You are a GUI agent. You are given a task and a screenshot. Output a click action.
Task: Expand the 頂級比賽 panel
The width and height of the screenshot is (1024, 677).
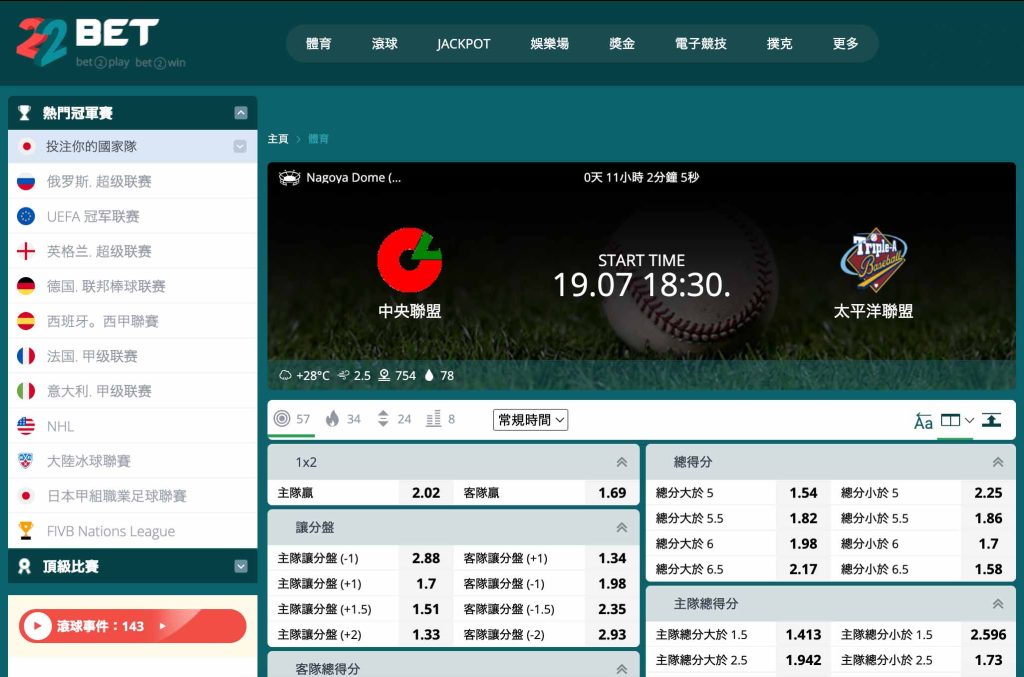pos(241,567)
